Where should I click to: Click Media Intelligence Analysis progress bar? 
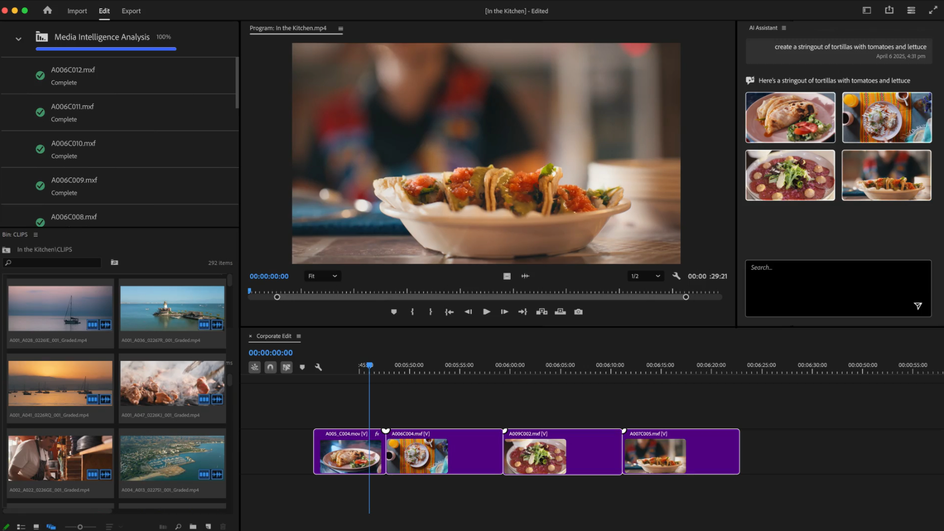point(106,49)
